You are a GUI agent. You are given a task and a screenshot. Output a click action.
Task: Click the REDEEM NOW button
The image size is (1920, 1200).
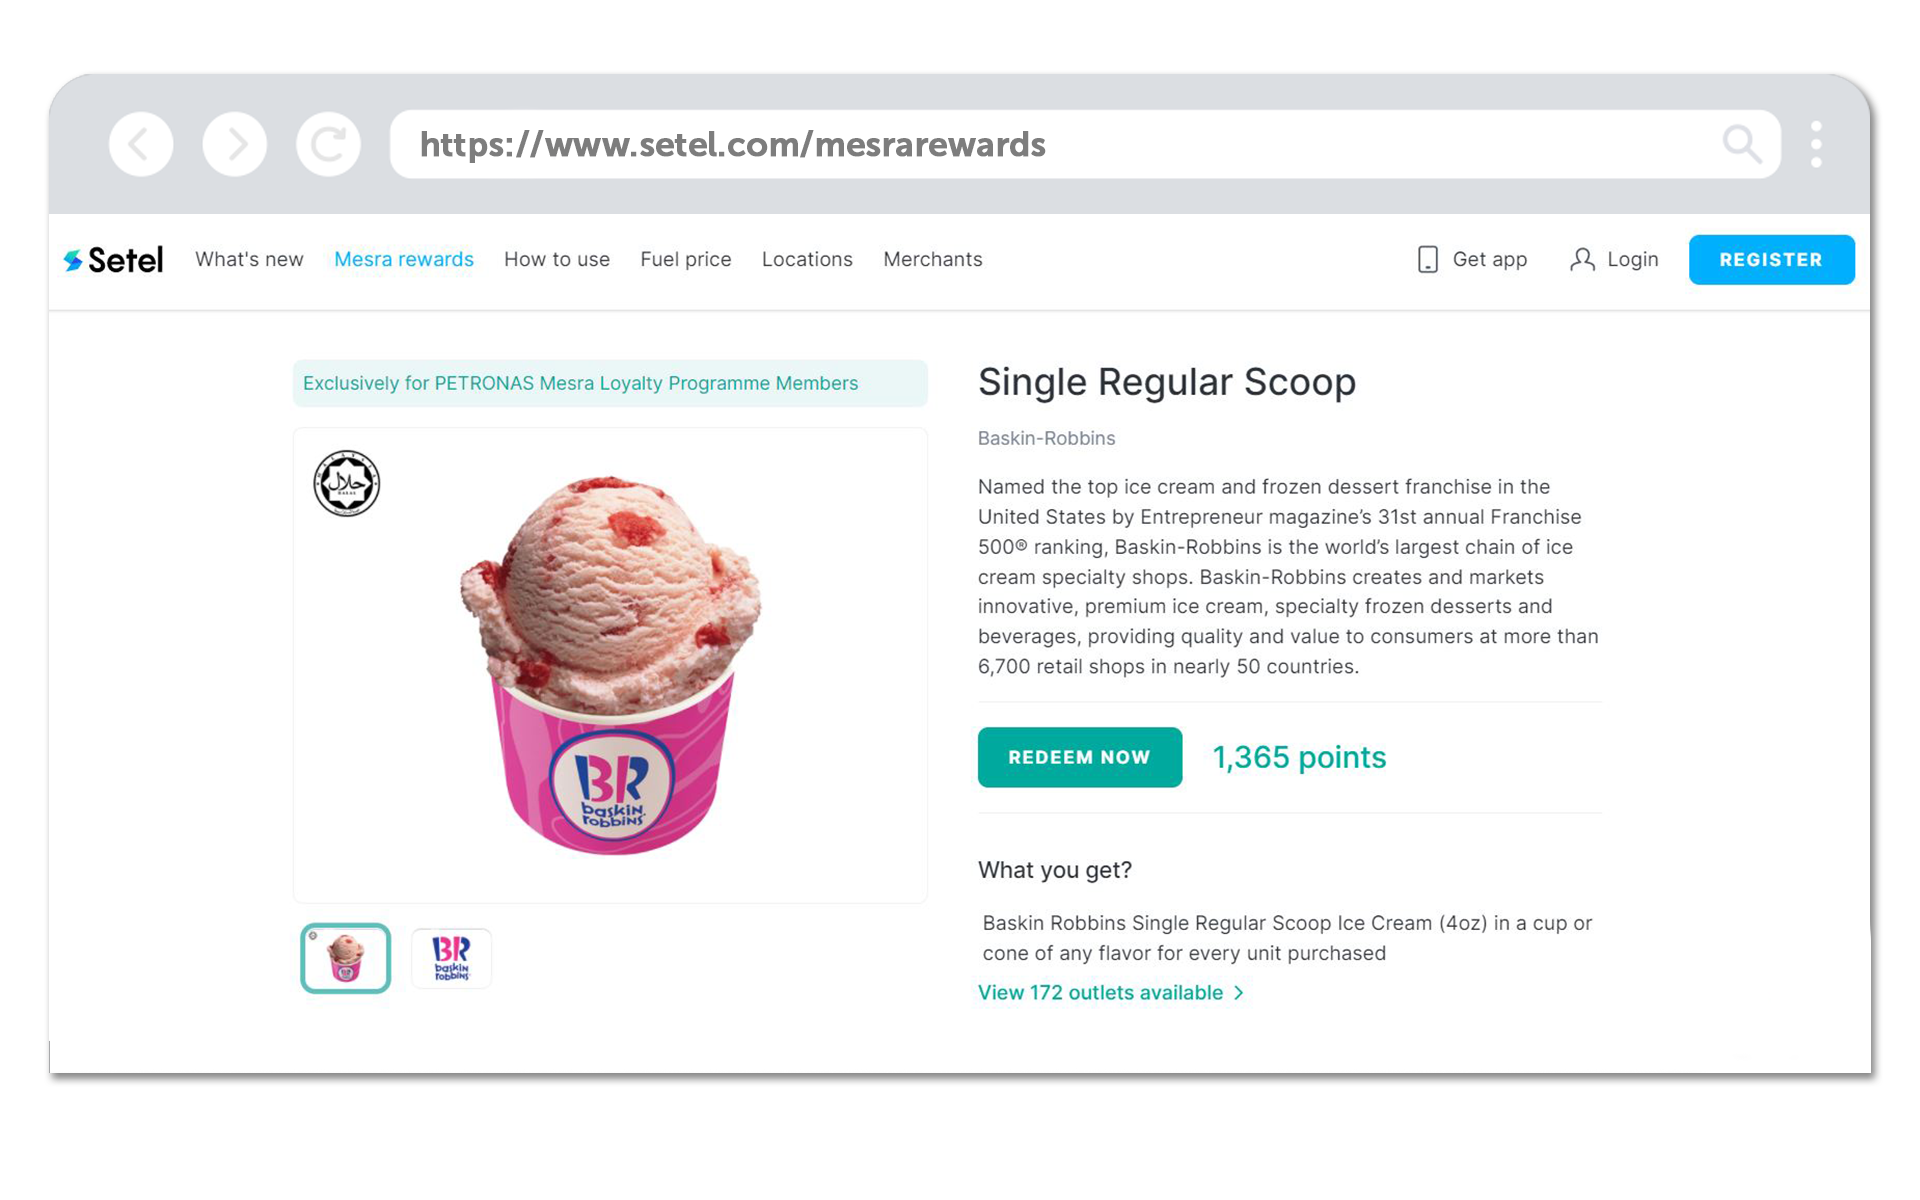pyautogui.click(x=1080, y=757)
